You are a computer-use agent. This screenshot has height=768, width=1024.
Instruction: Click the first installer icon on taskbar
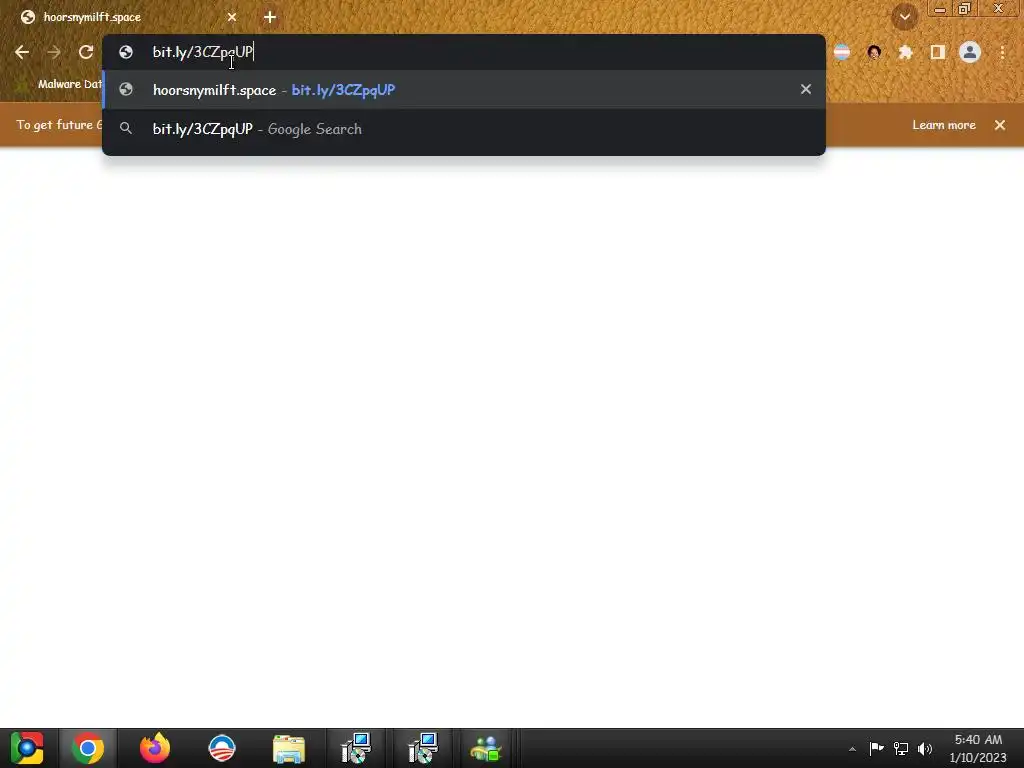click(x=356, y=748)
